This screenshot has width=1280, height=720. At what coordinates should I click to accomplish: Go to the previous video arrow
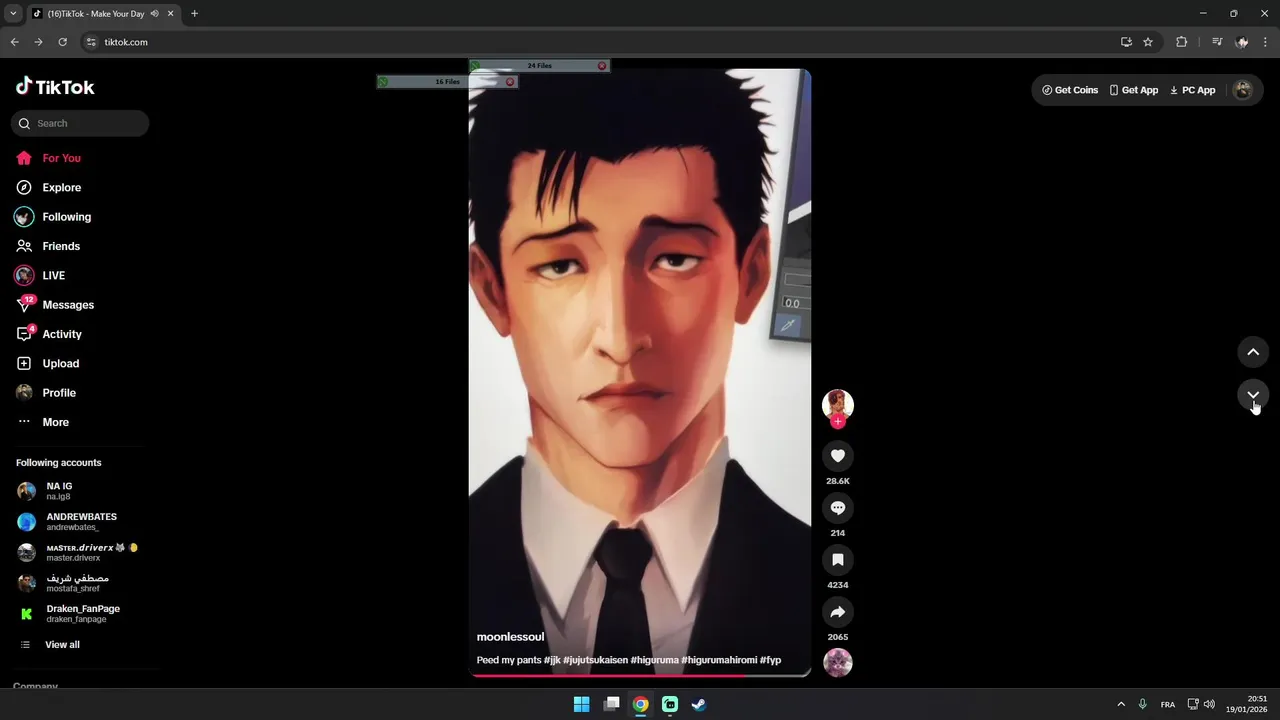point(1253,352)
